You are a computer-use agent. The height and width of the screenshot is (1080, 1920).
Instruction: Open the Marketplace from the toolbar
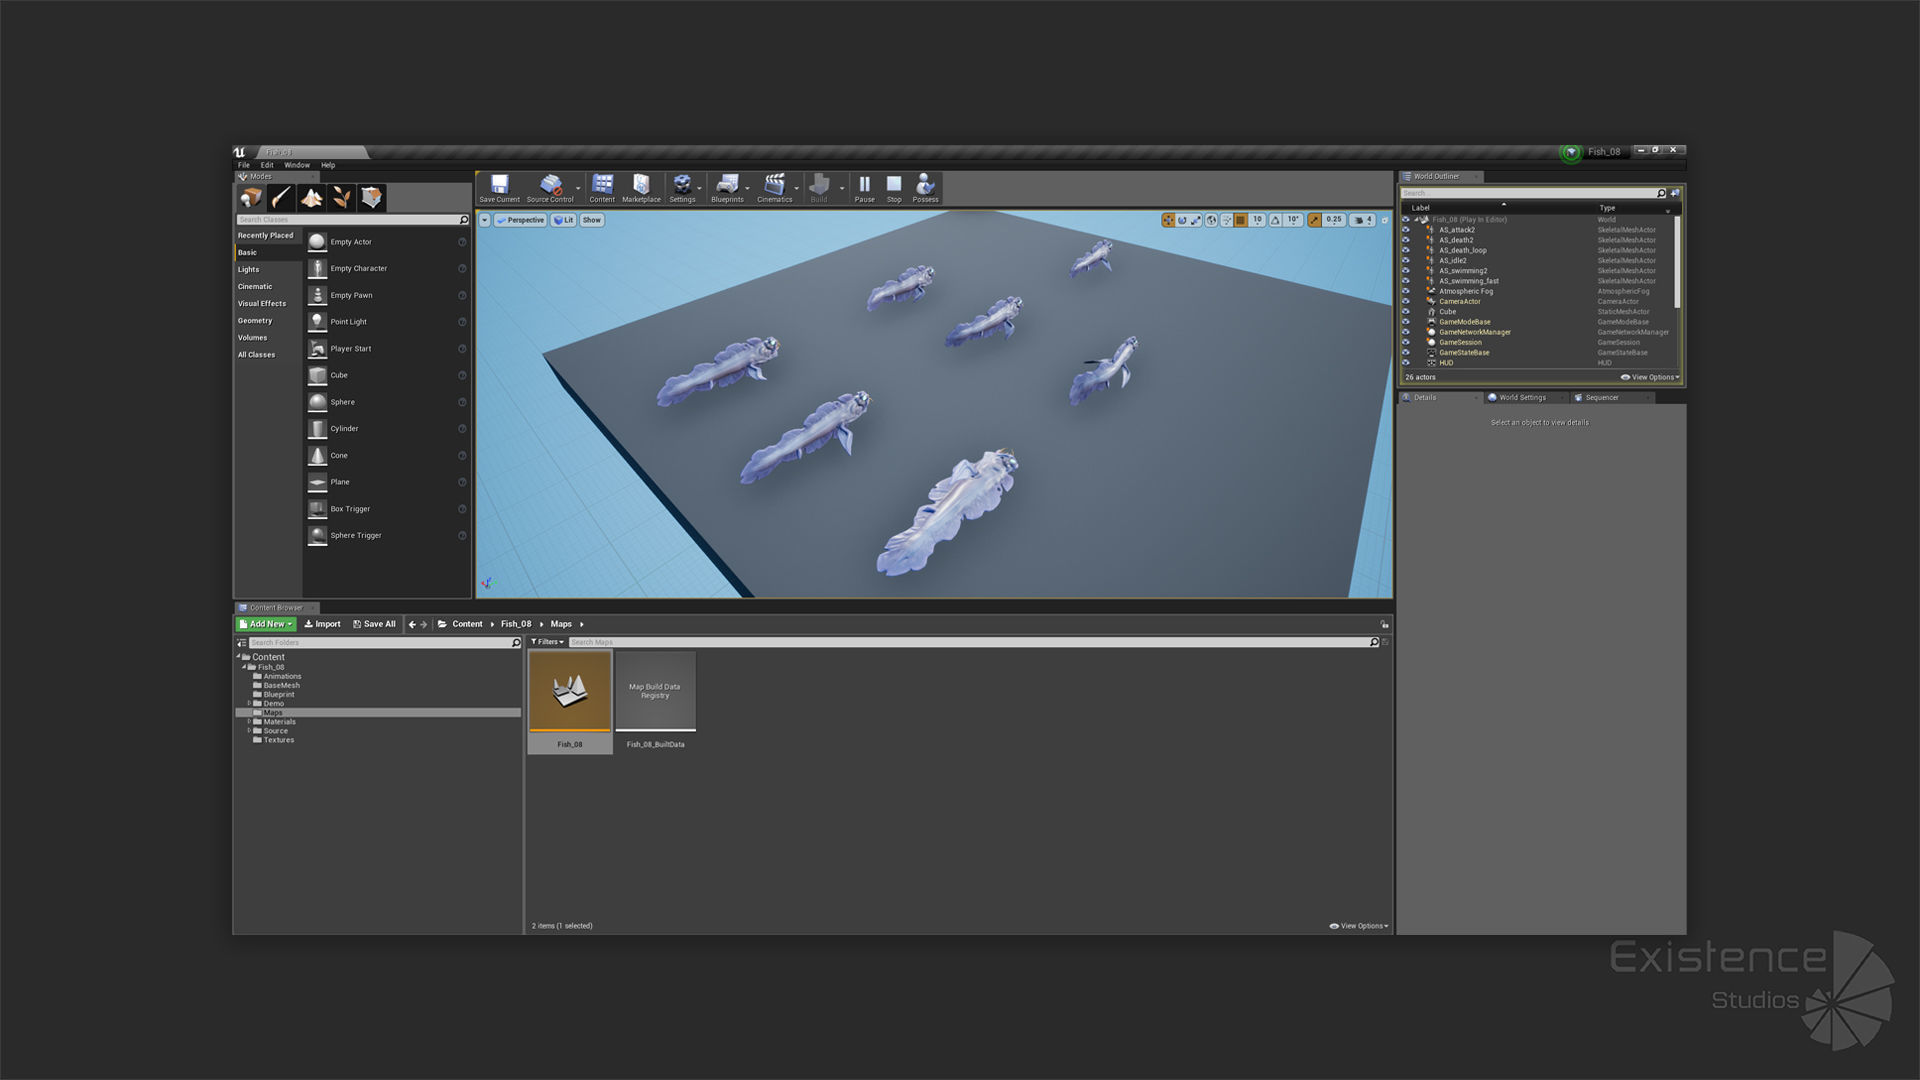(641, 186)
